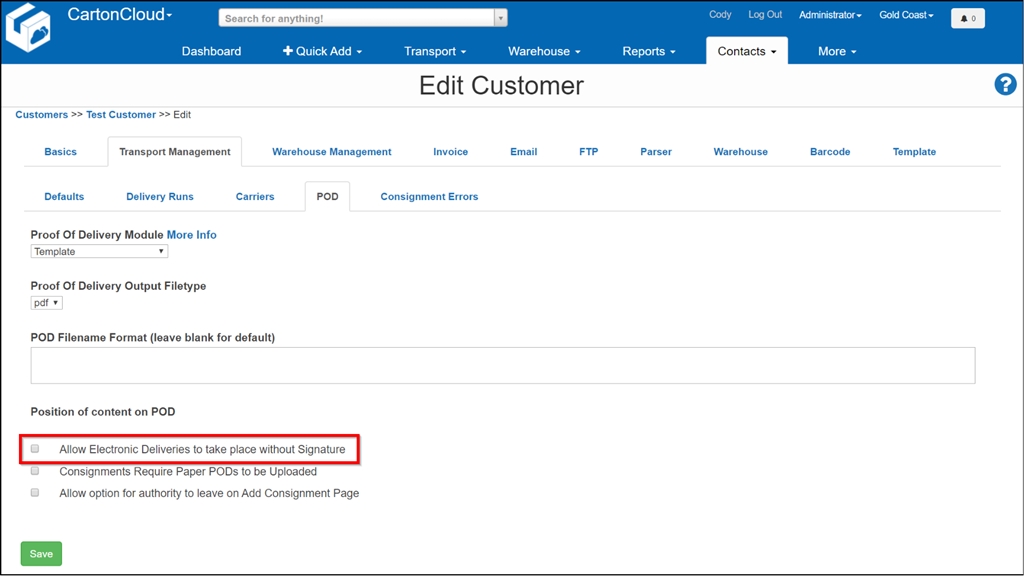Switch to the Basics tab

pyautogui.click(x=61, y=152)
